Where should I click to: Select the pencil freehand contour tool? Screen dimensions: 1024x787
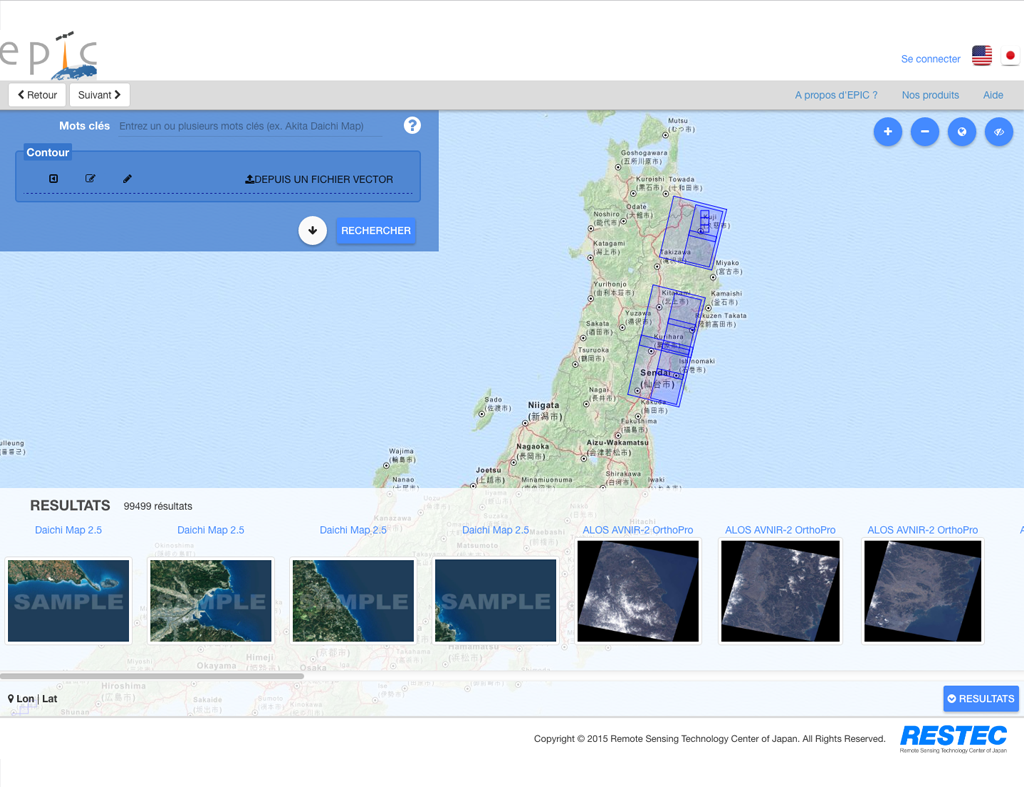[127, 178]
